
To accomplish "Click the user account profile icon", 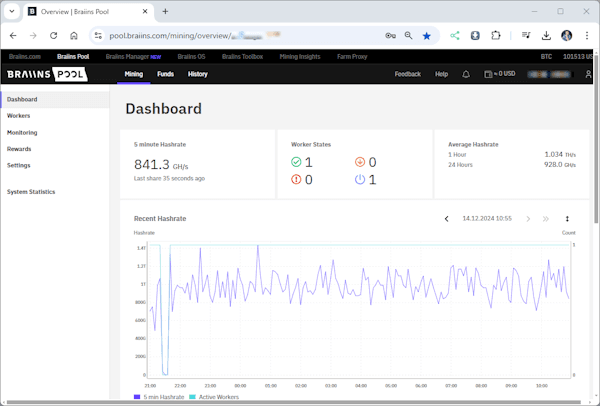I will point(588,74).
